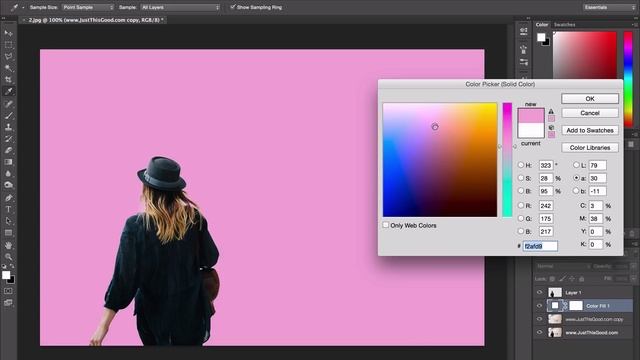Click OK in the Color Picker
This screenshot has width=640, height=360.
(x=590, y=98)
